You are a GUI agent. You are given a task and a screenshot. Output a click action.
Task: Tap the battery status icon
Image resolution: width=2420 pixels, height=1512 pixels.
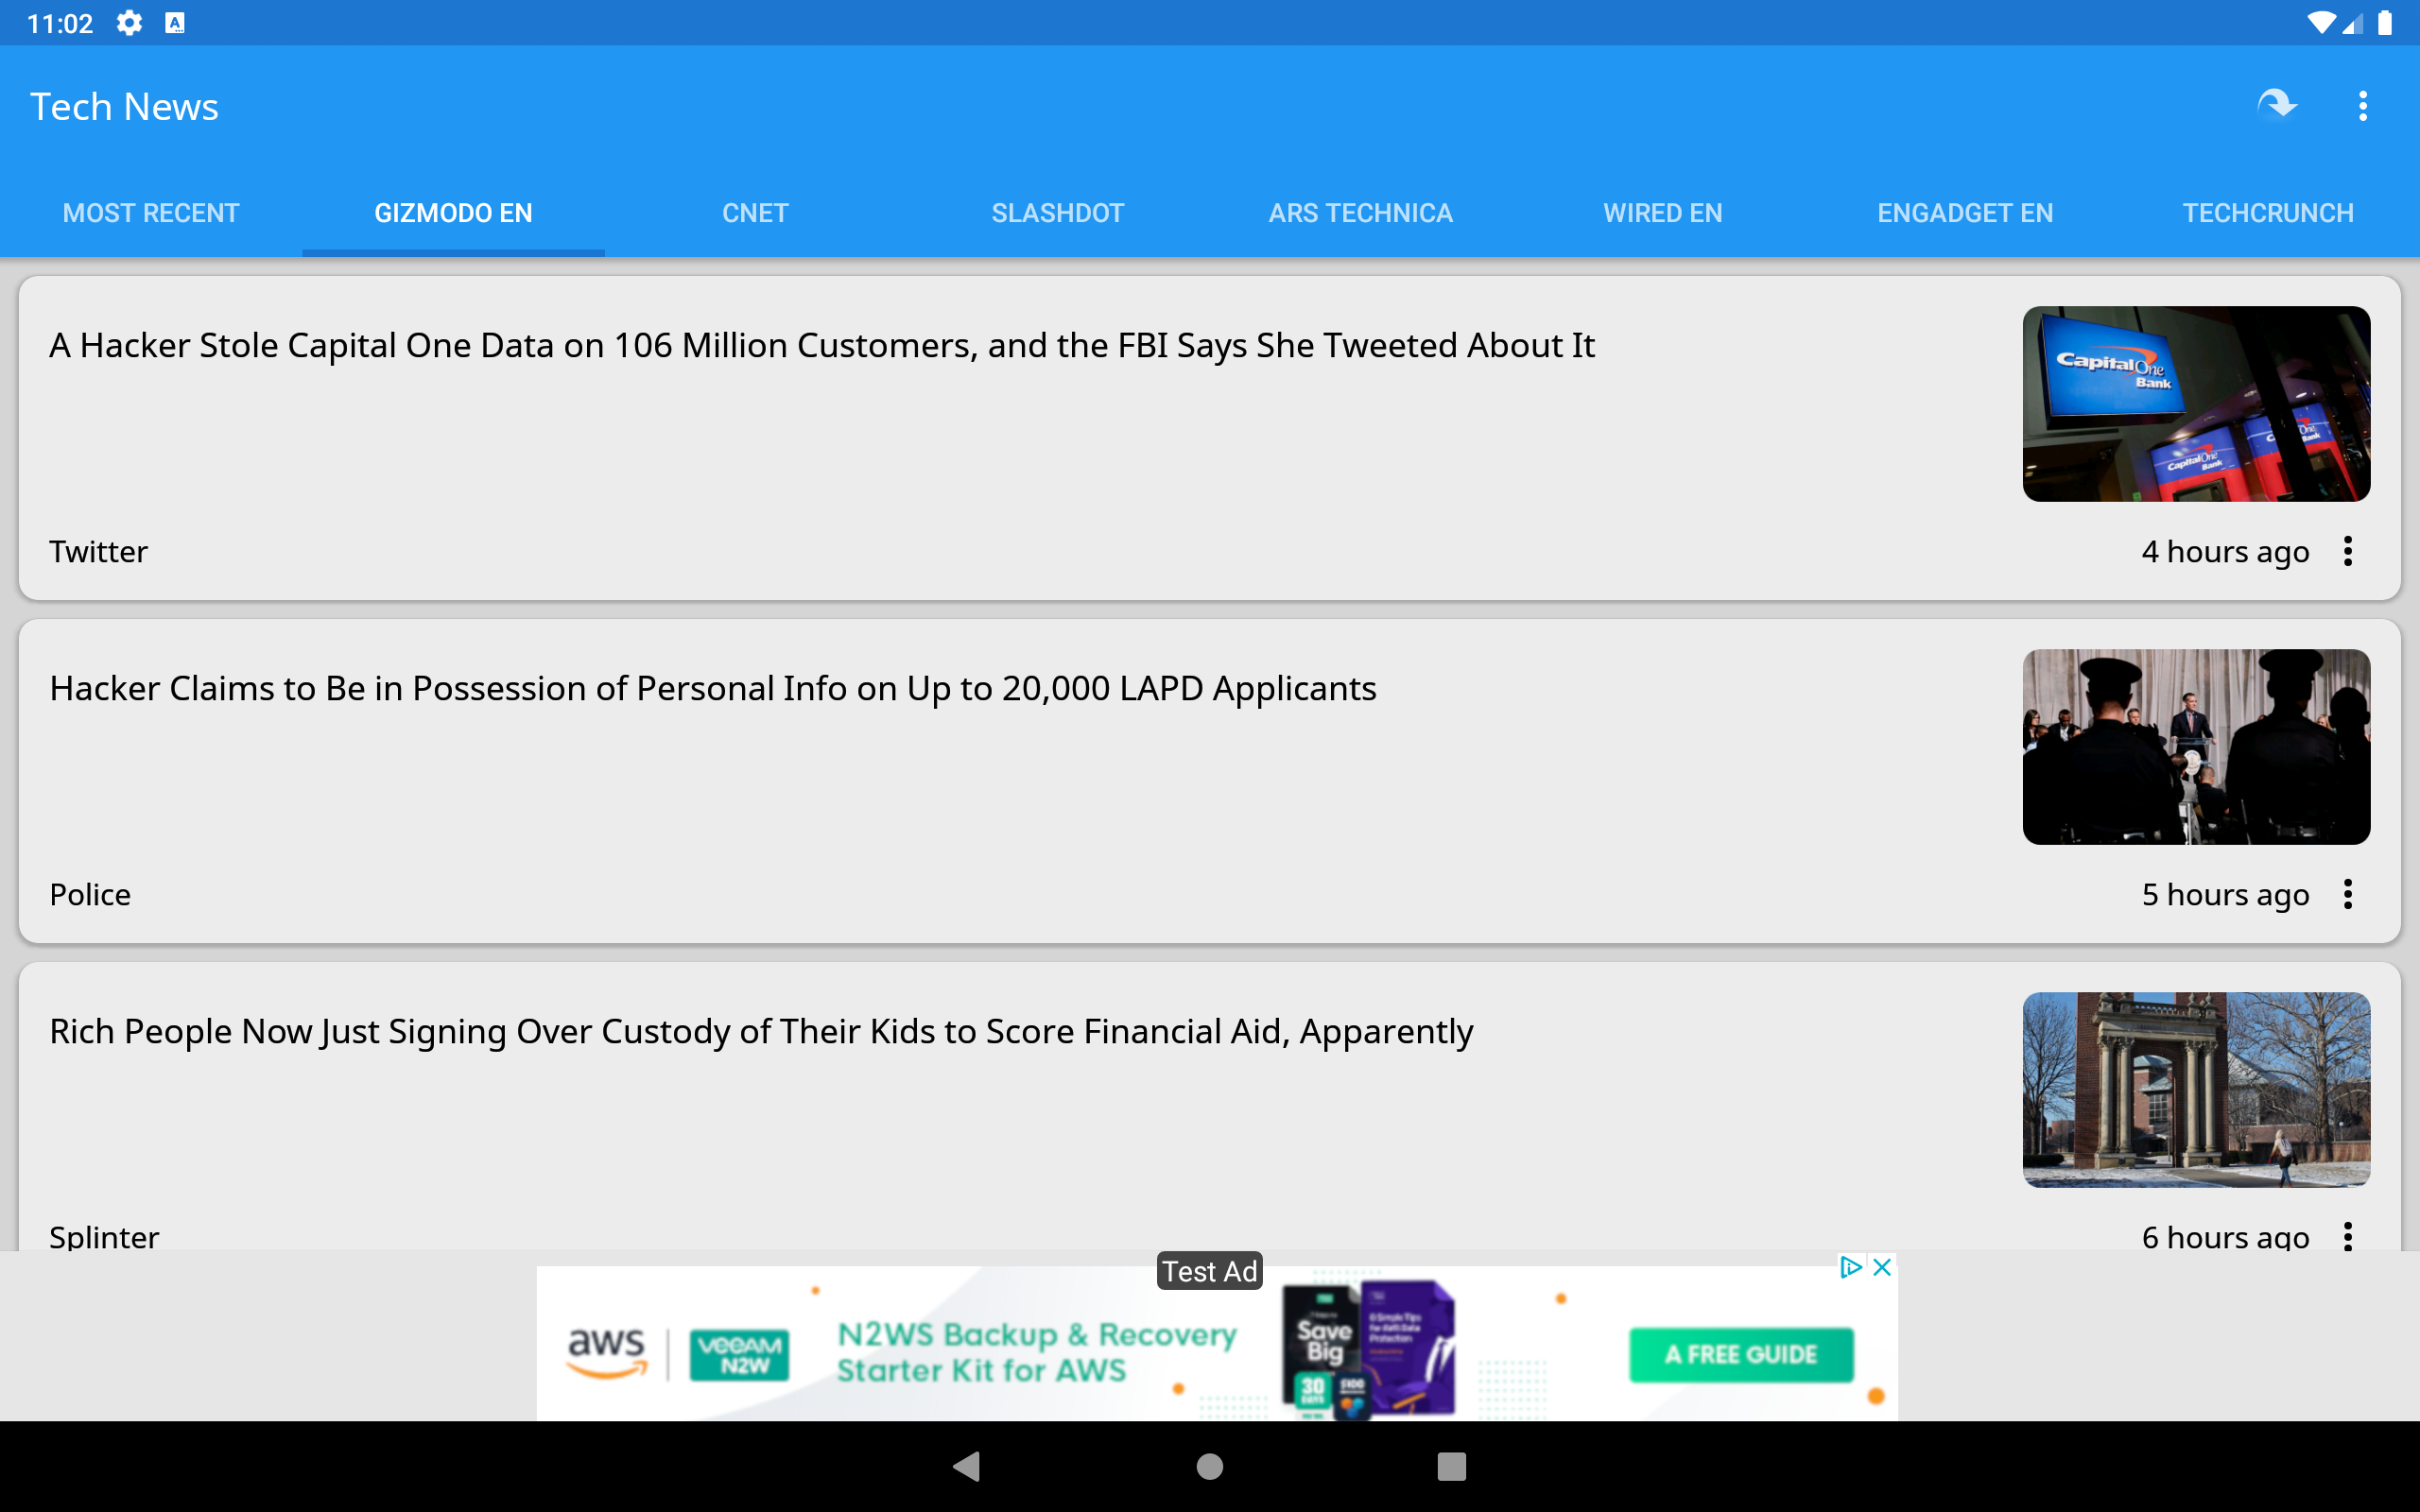click(2385, 23)
